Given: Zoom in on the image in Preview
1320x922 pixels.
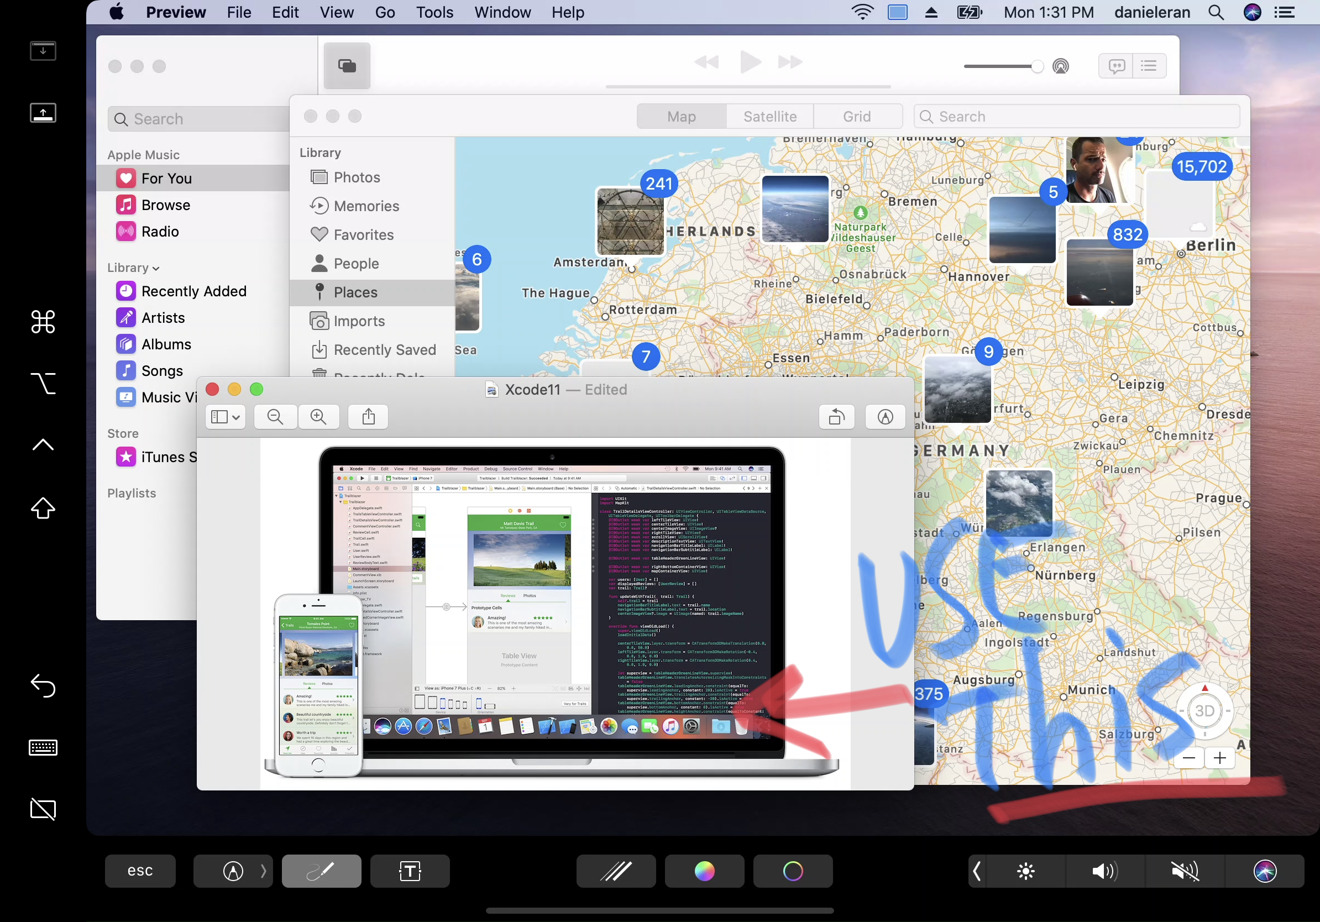Looking at the screenshot, I should pyautogui.click(x=319, y=417).
